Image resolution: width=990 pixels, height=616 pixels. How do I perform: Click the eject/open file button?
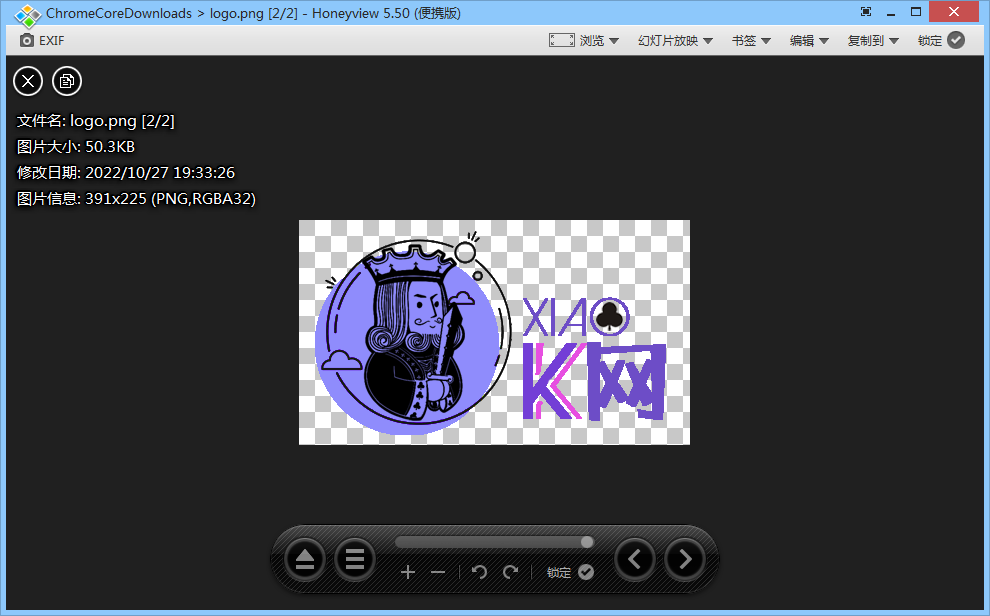305,560
